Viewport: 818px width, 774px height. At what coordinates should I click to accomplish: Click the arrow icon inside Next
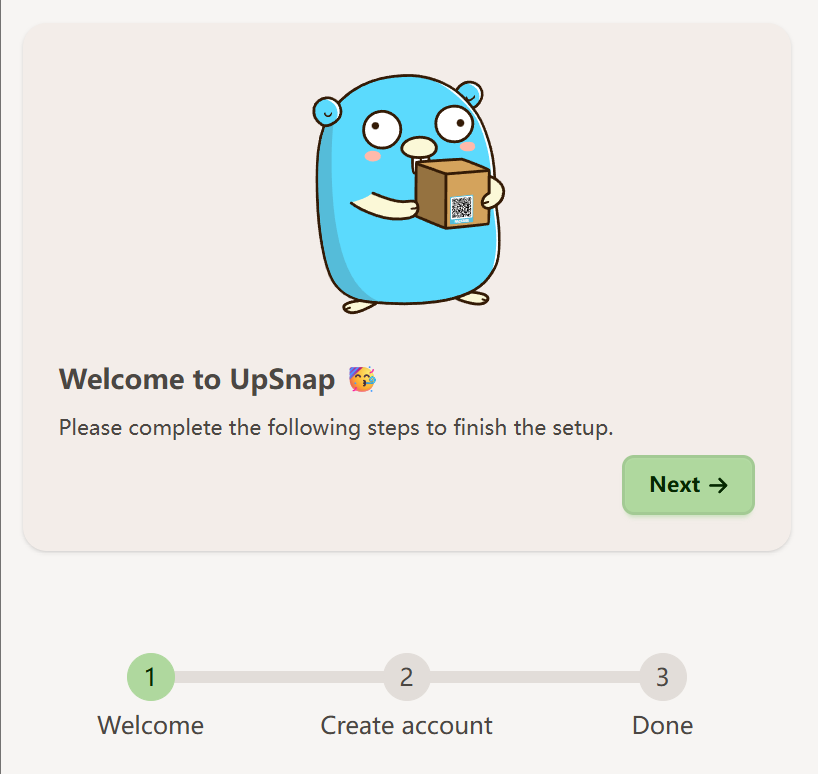point(718,486)
